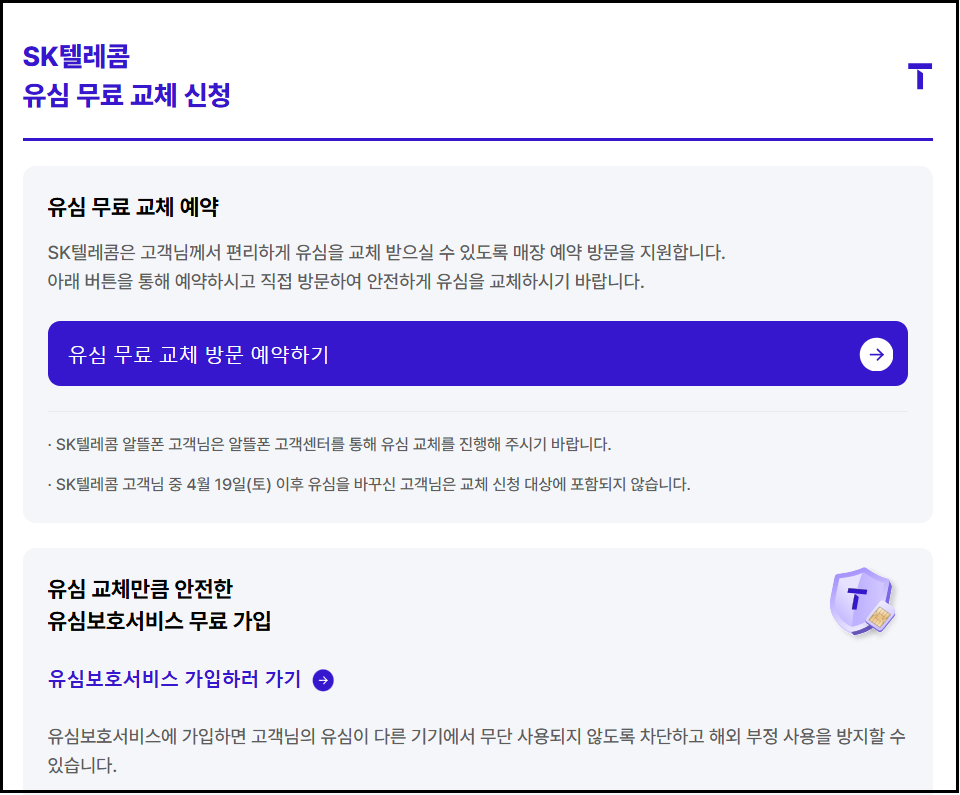The height and width of the screenshot is (795, 960).
Task: Click the white arrow circle on reservation button
Action: (876, 354)
